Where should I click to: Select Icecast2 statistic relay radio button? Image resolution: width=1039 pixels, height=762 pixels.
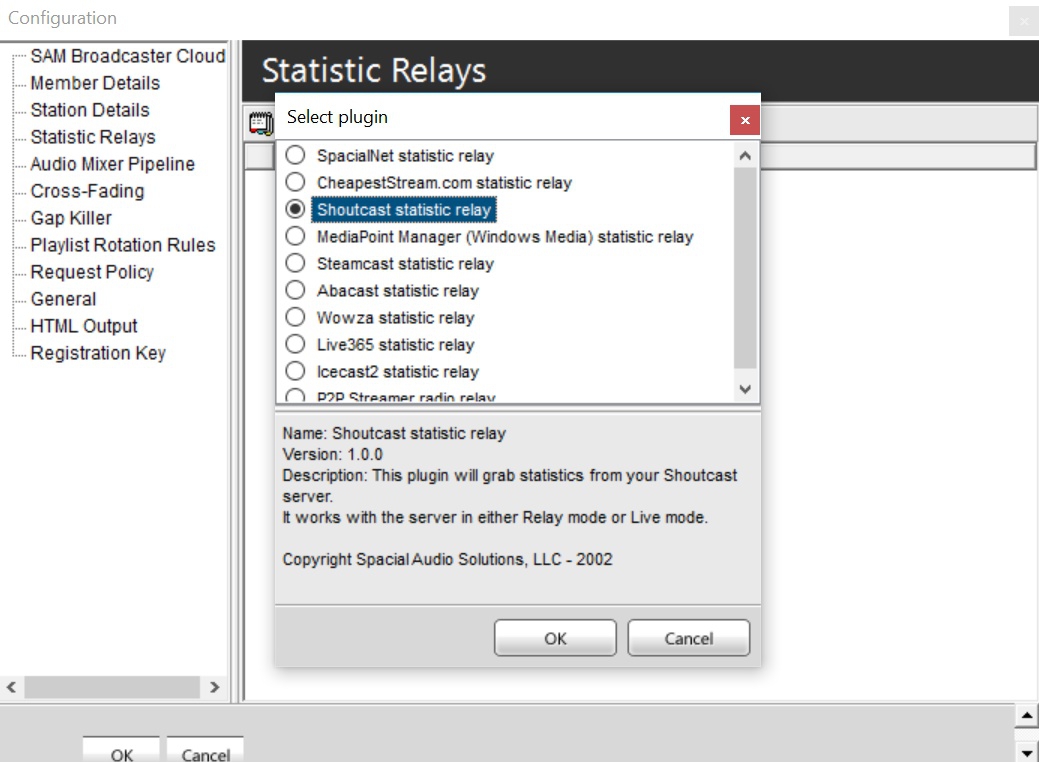click(x=295, y=371)
